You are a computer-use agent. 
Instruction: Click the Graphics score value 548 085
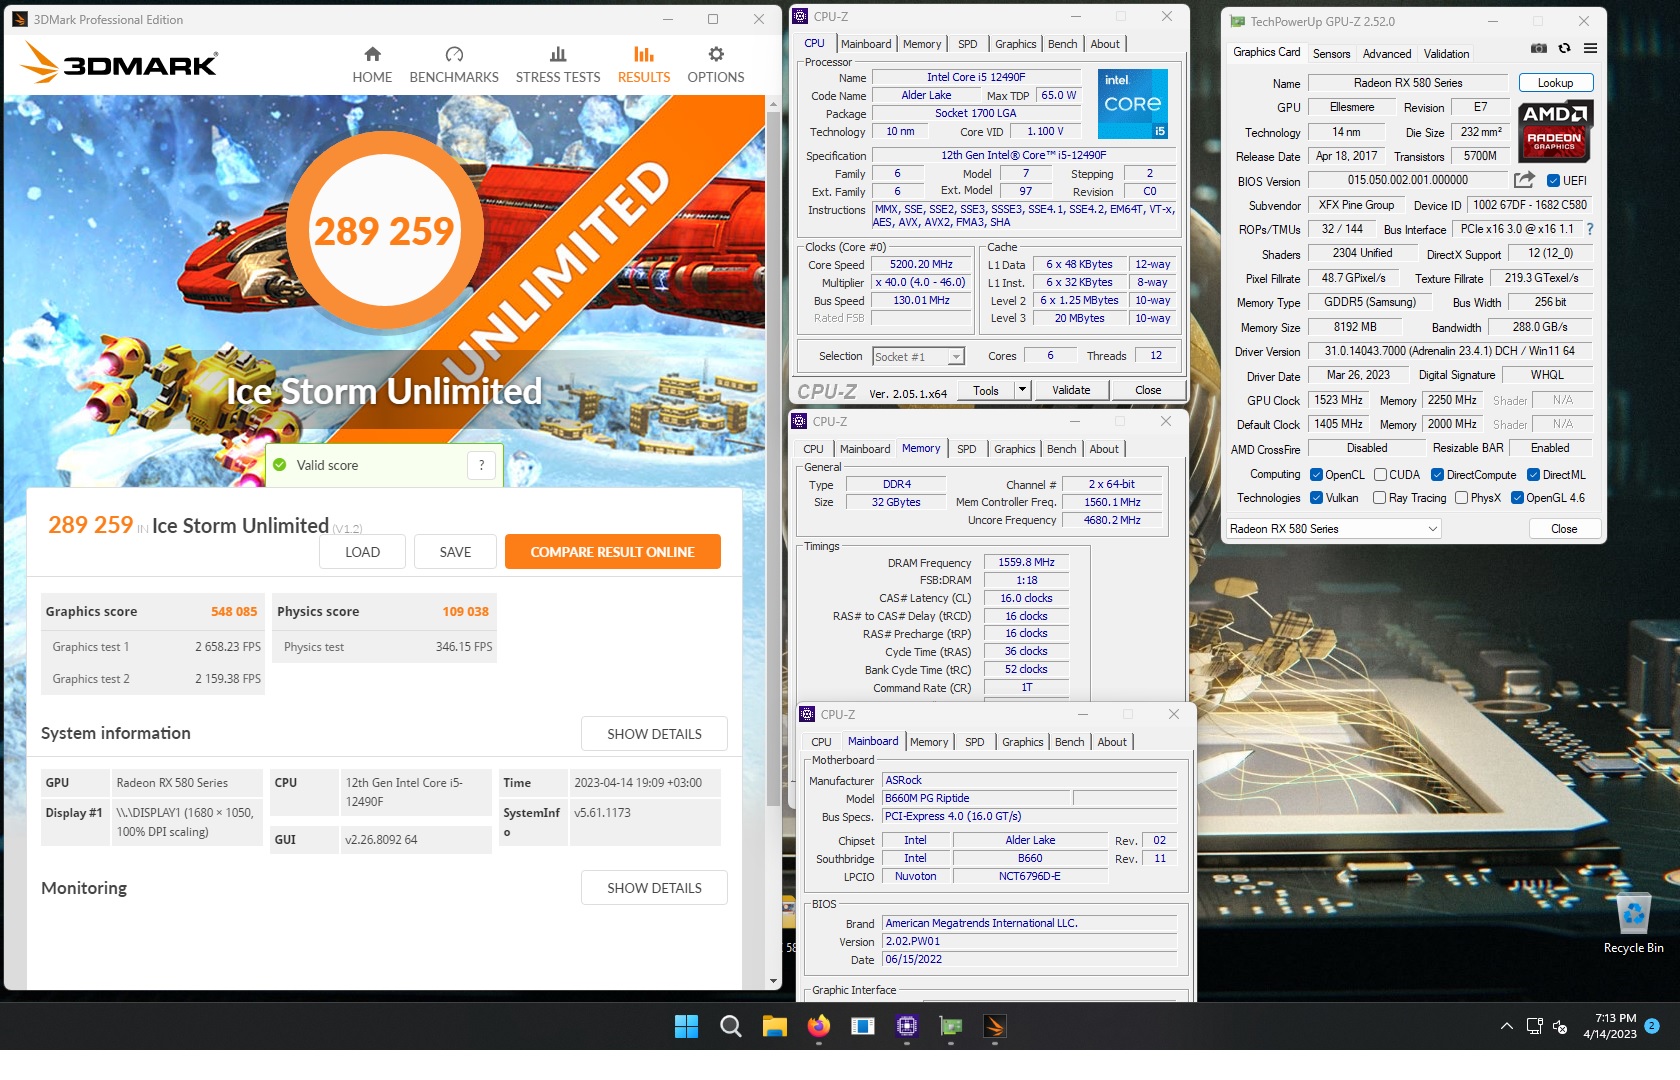[234, 612]
